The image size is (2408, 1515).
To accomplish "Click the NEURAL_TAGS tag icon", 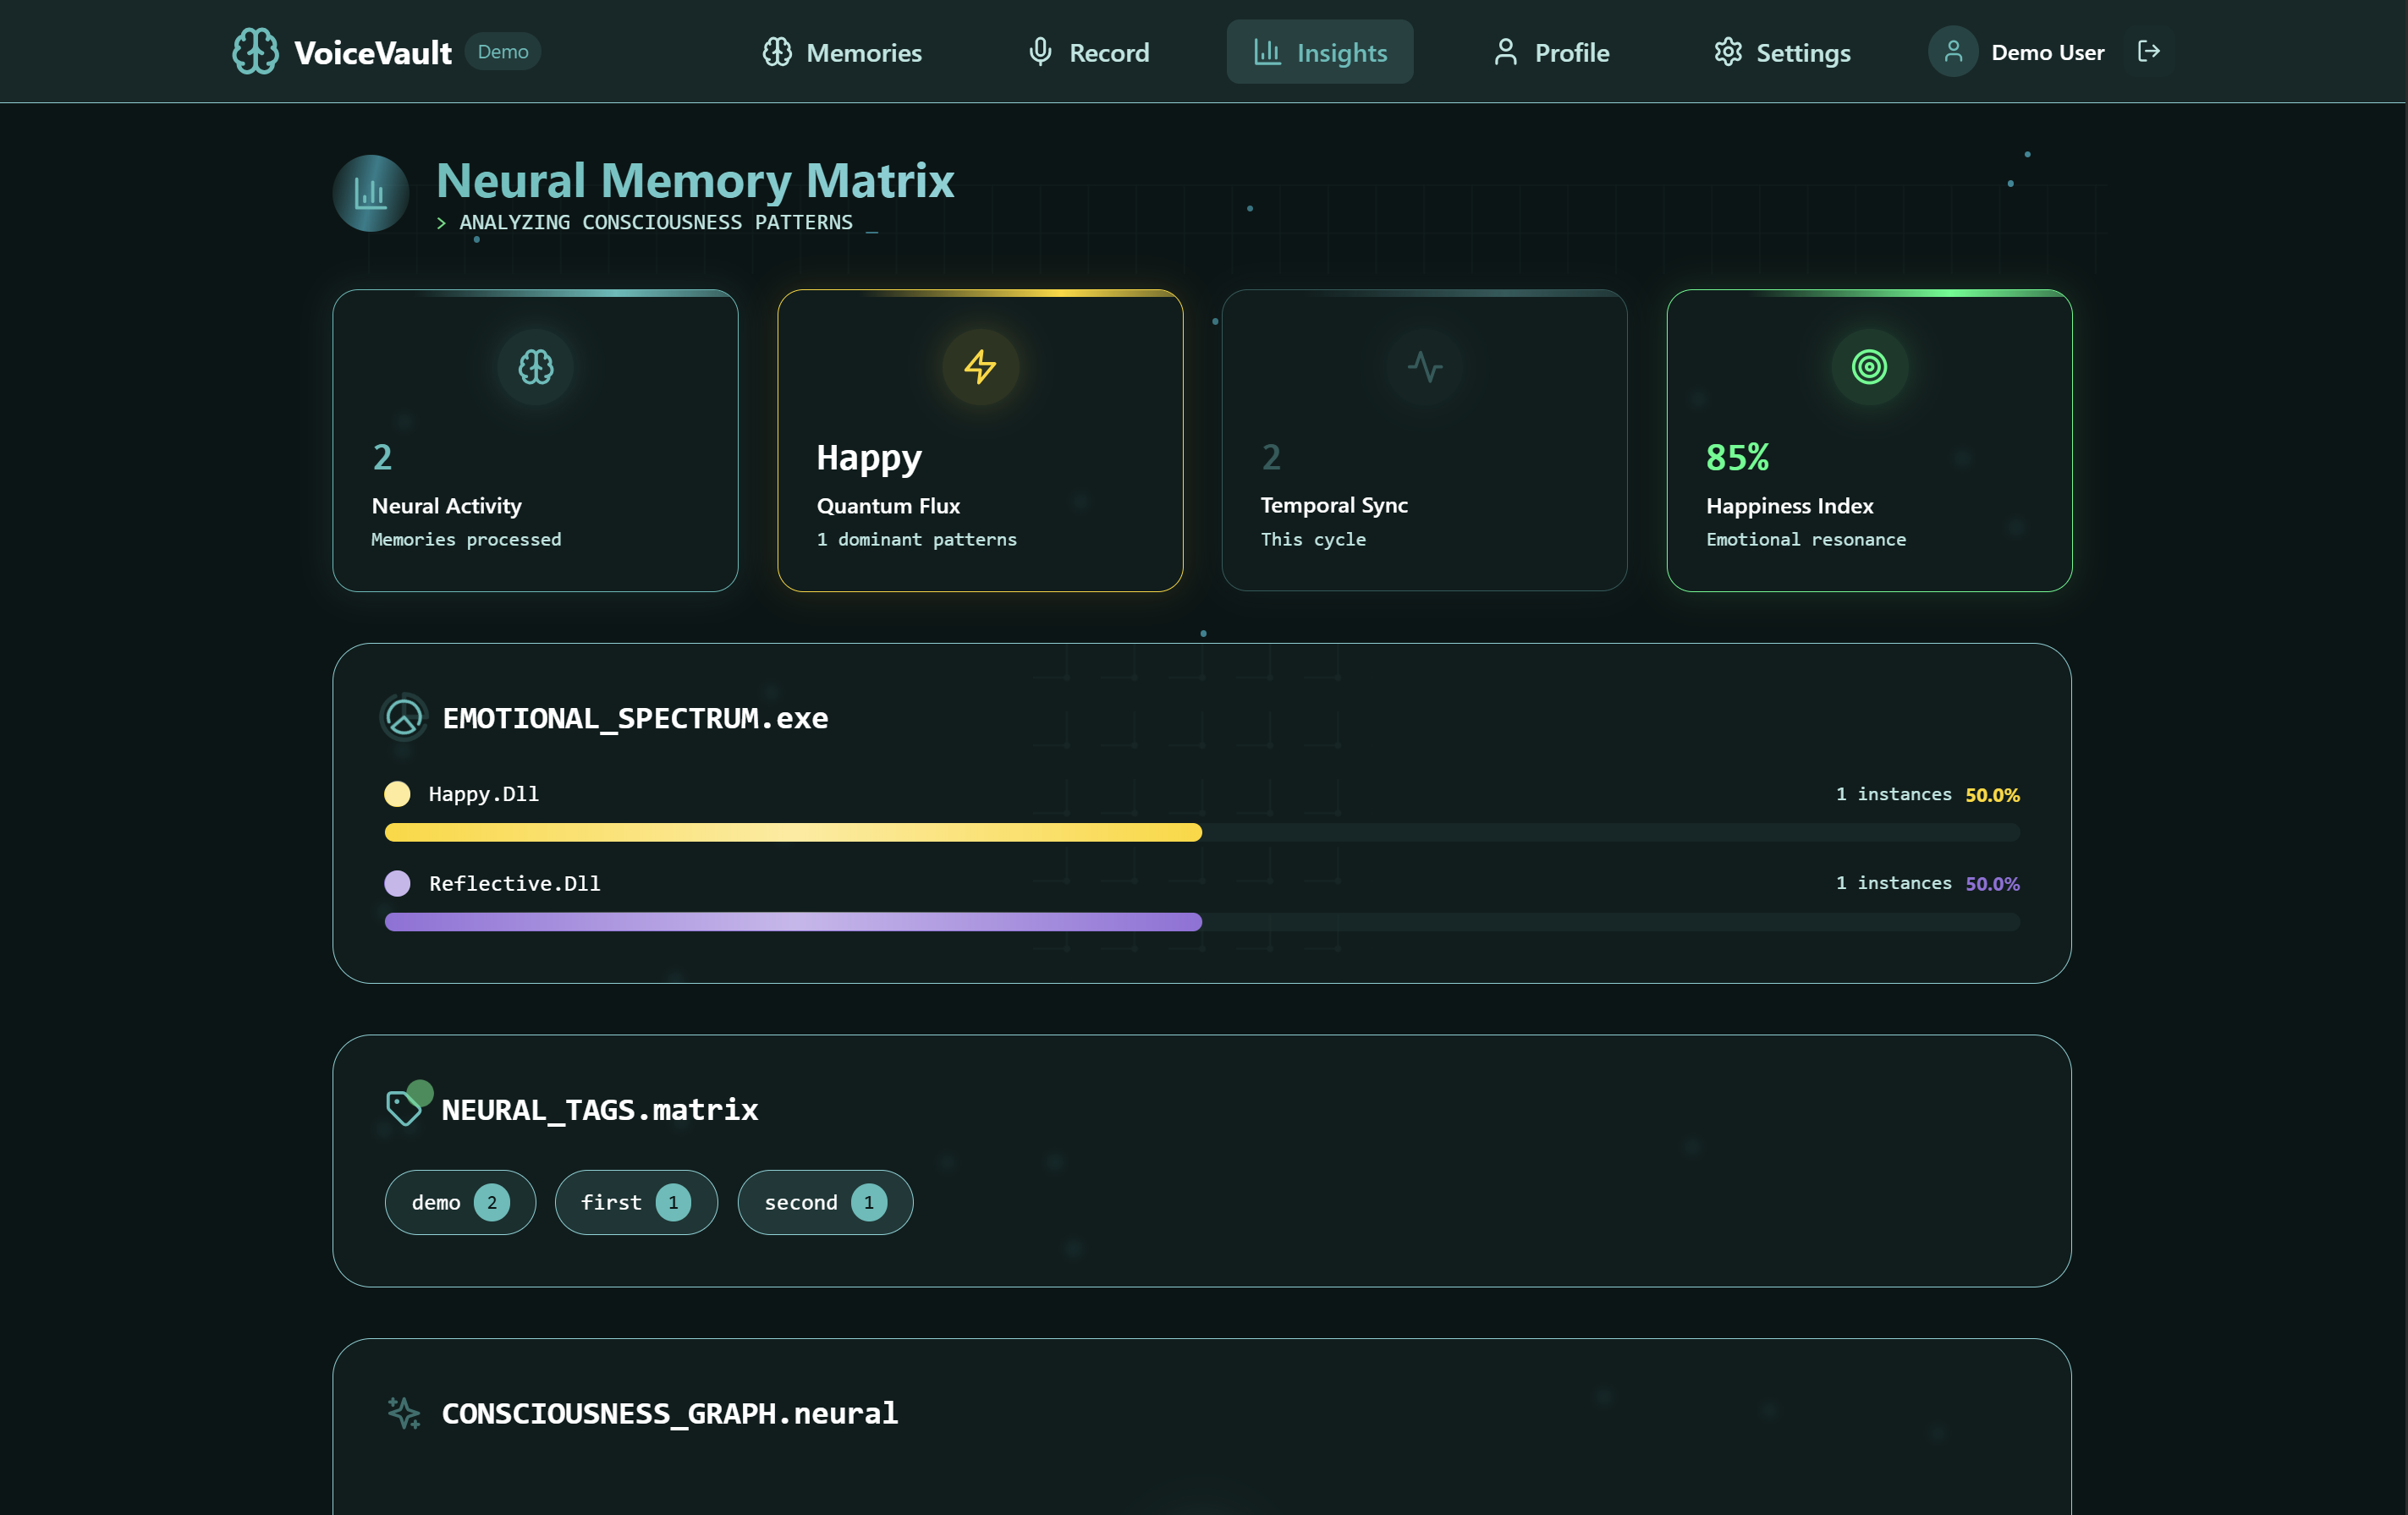I will 404,1108.
